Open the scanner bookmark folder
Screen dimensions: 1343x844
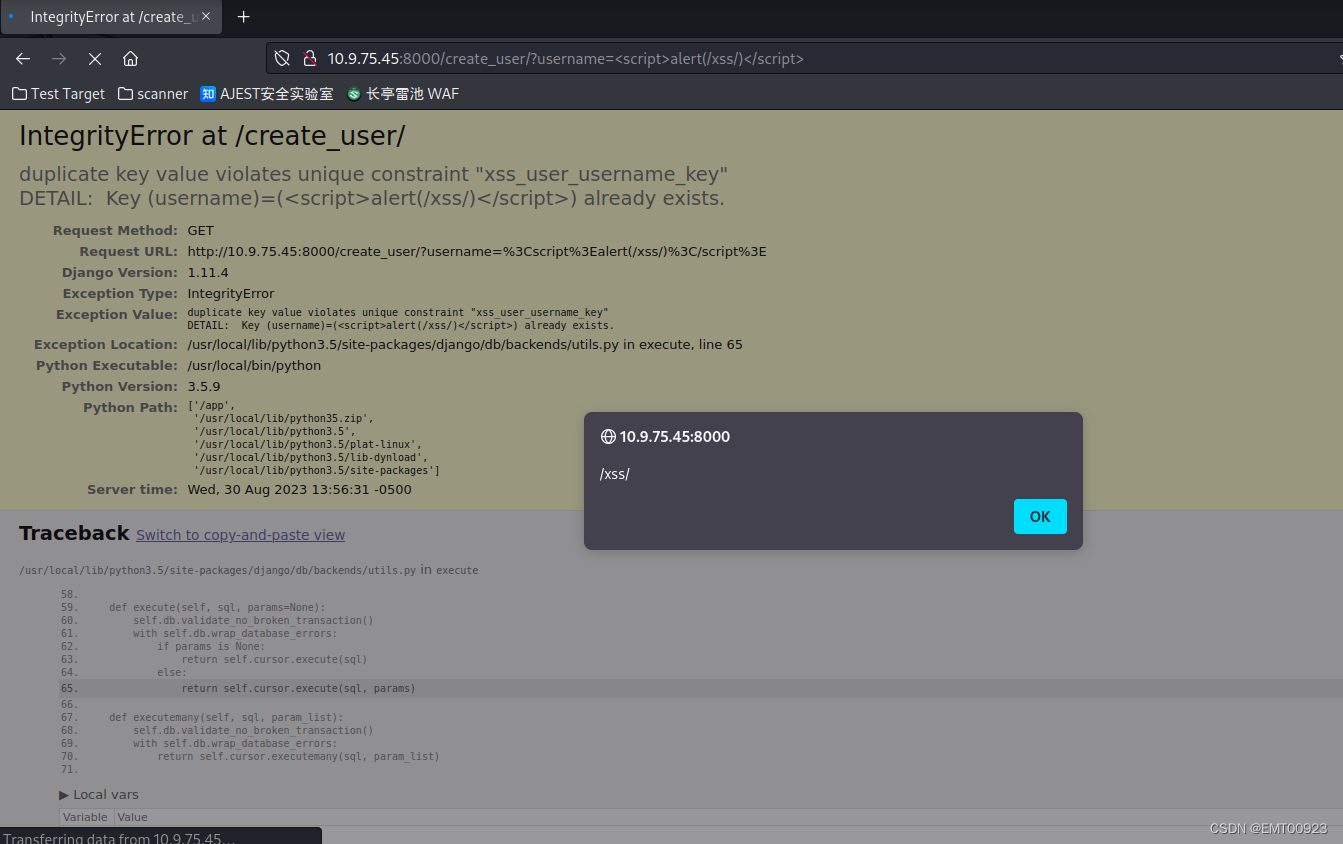tap(153, 93)
